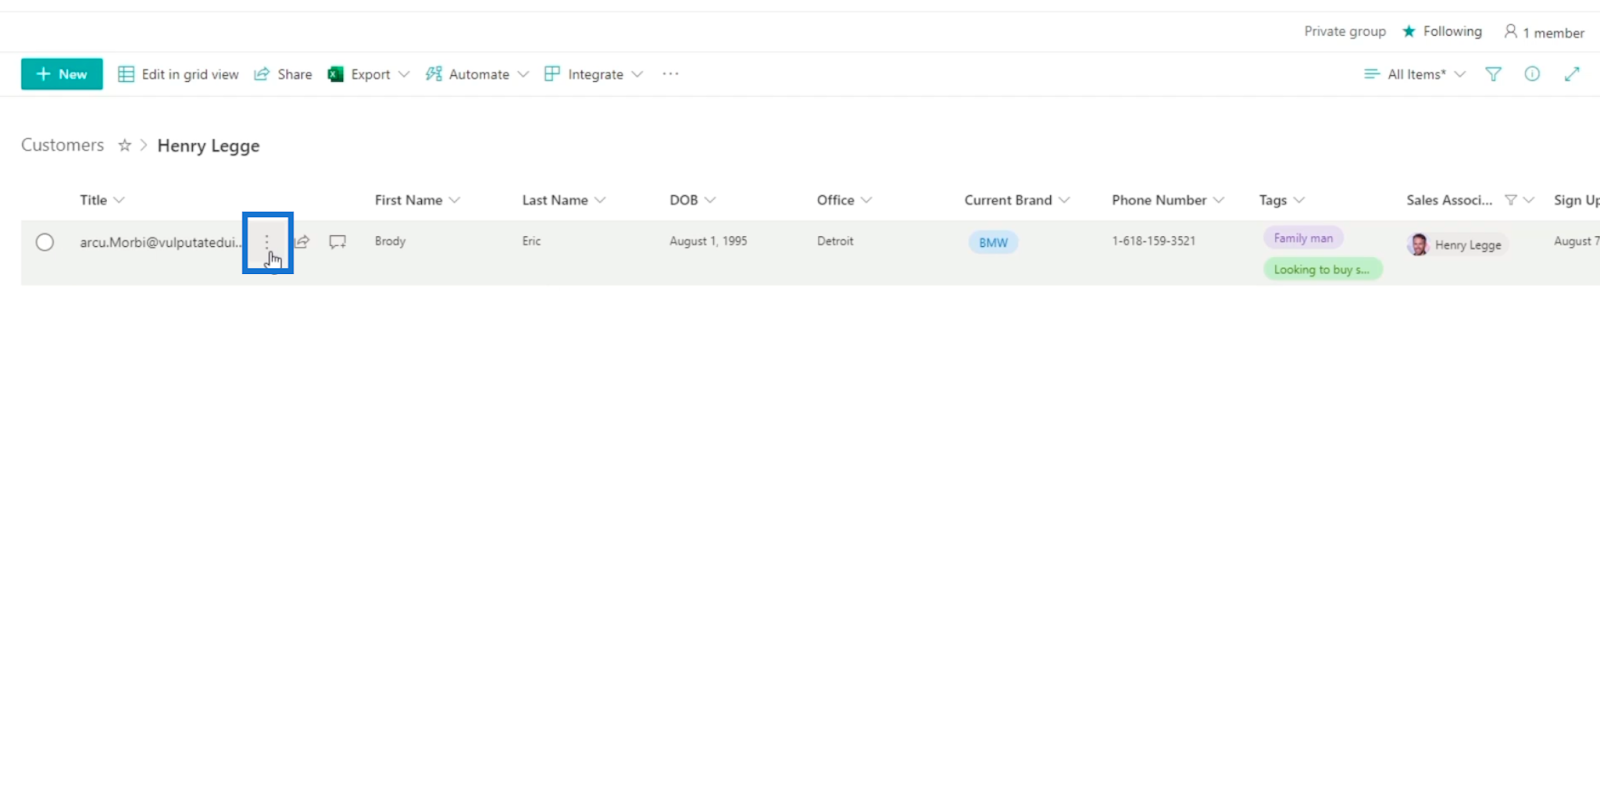Screen dimensions: 1600x803
Task: Click the New item button
Action: point(62,74)
